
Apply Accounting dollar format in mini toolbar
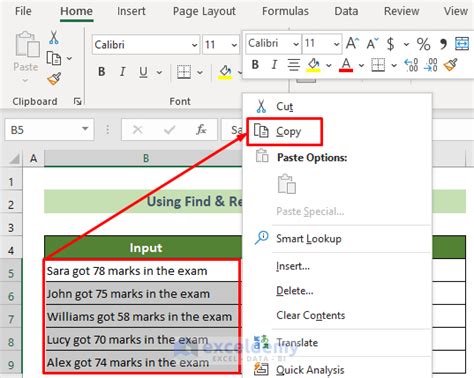[x=391, y=44]
